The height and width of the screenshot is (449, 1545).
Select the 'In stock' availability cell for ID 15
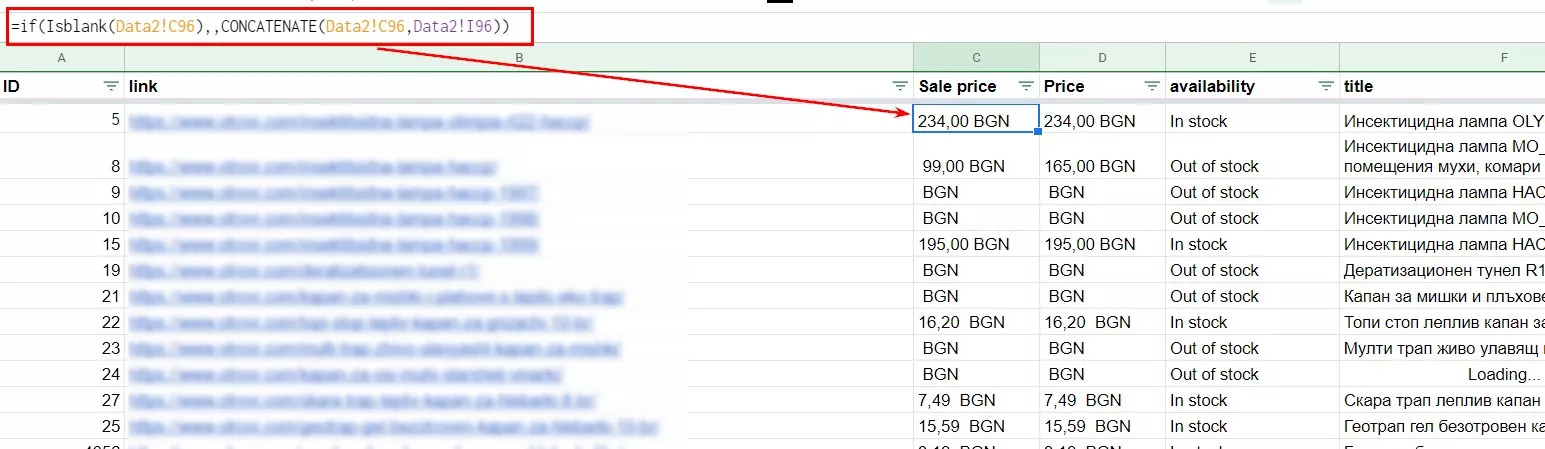[1252, 244]
